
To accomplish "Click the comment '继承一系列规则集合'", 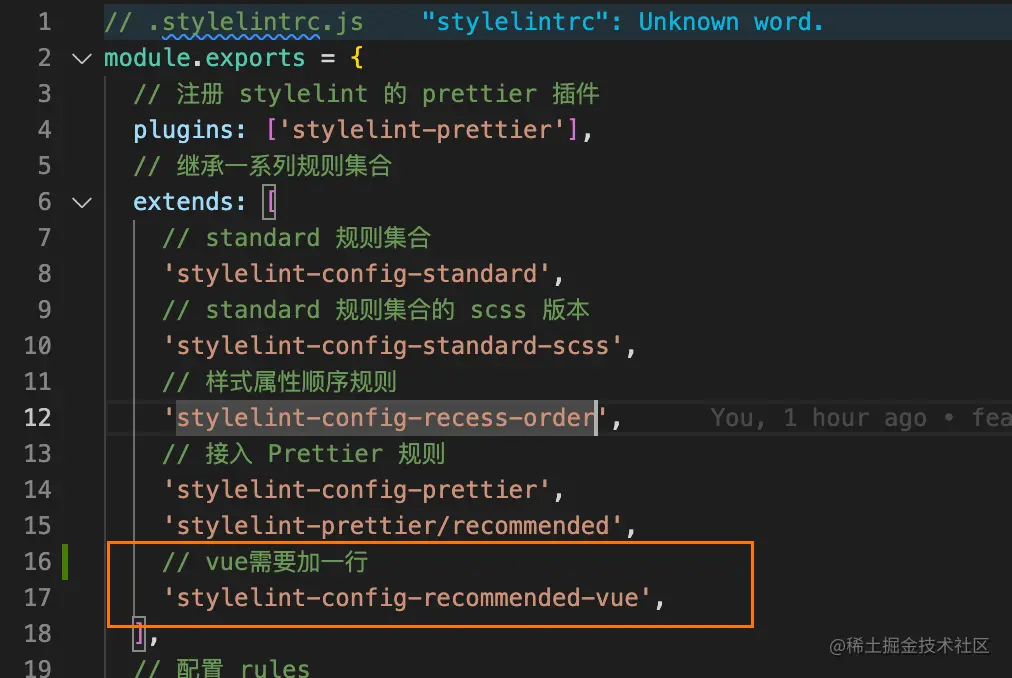I will coord(262,167).
